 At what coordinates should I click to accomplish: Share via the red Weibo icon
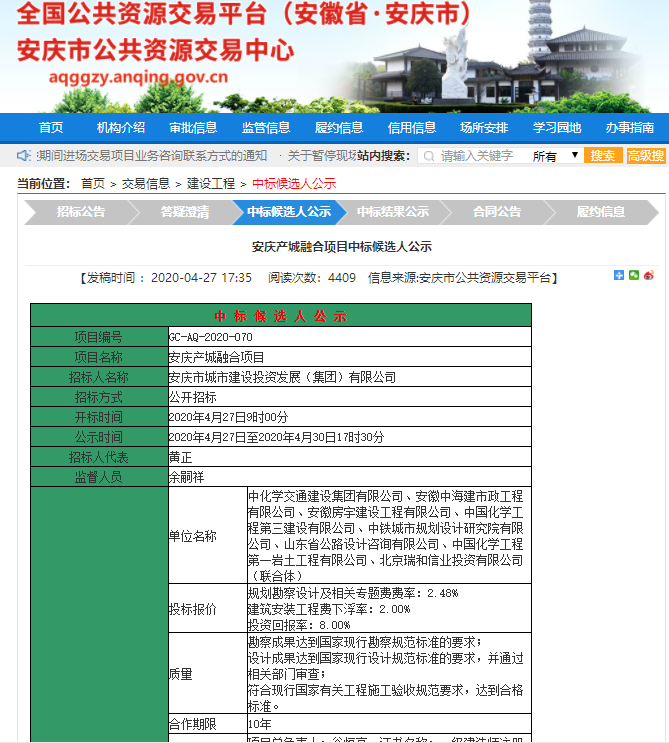tap(649, 275)
